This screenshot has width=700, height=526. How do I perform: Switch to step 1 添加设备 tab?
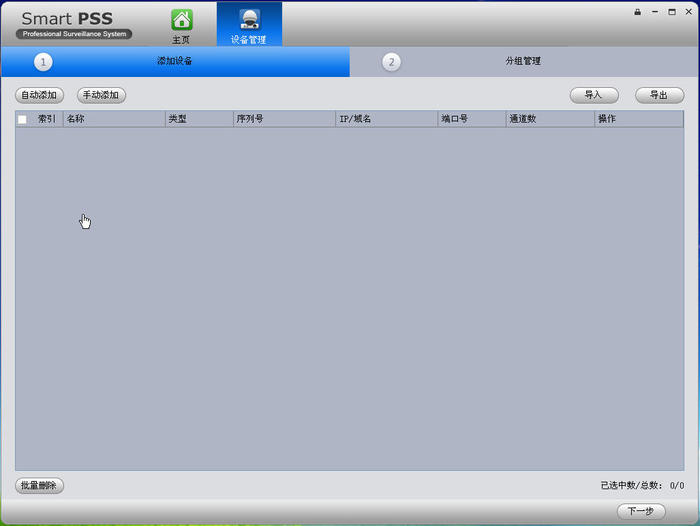tap(175, 62)
